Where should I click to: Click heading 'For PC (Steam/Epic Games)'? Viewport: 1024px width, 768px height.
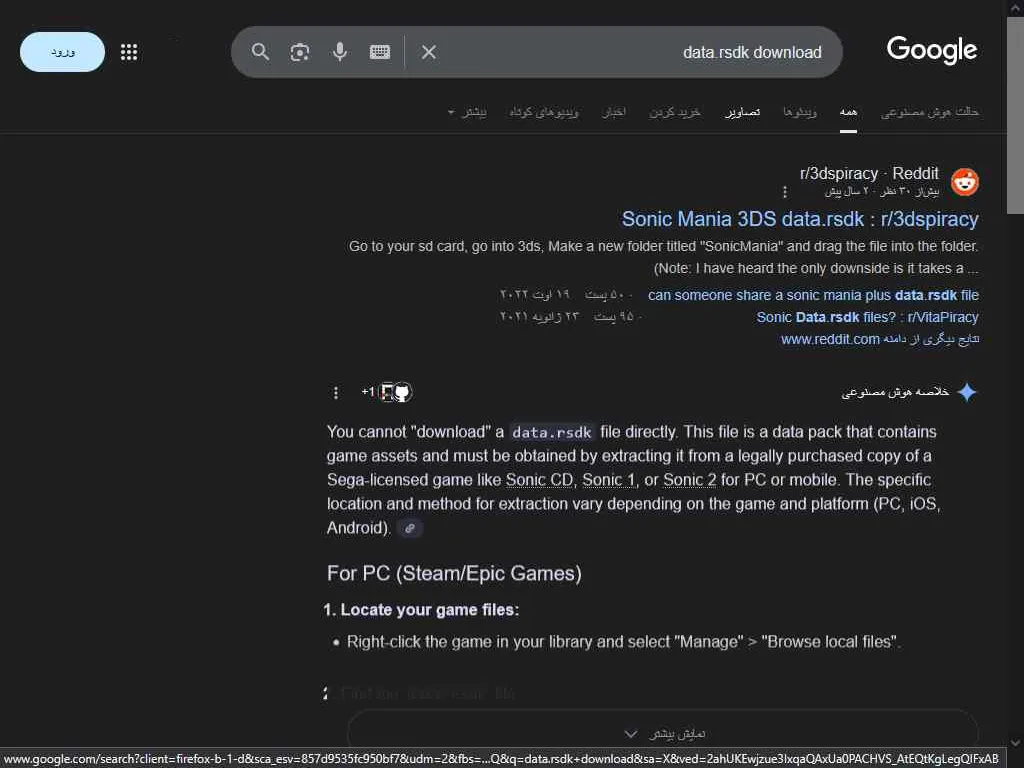454,573
